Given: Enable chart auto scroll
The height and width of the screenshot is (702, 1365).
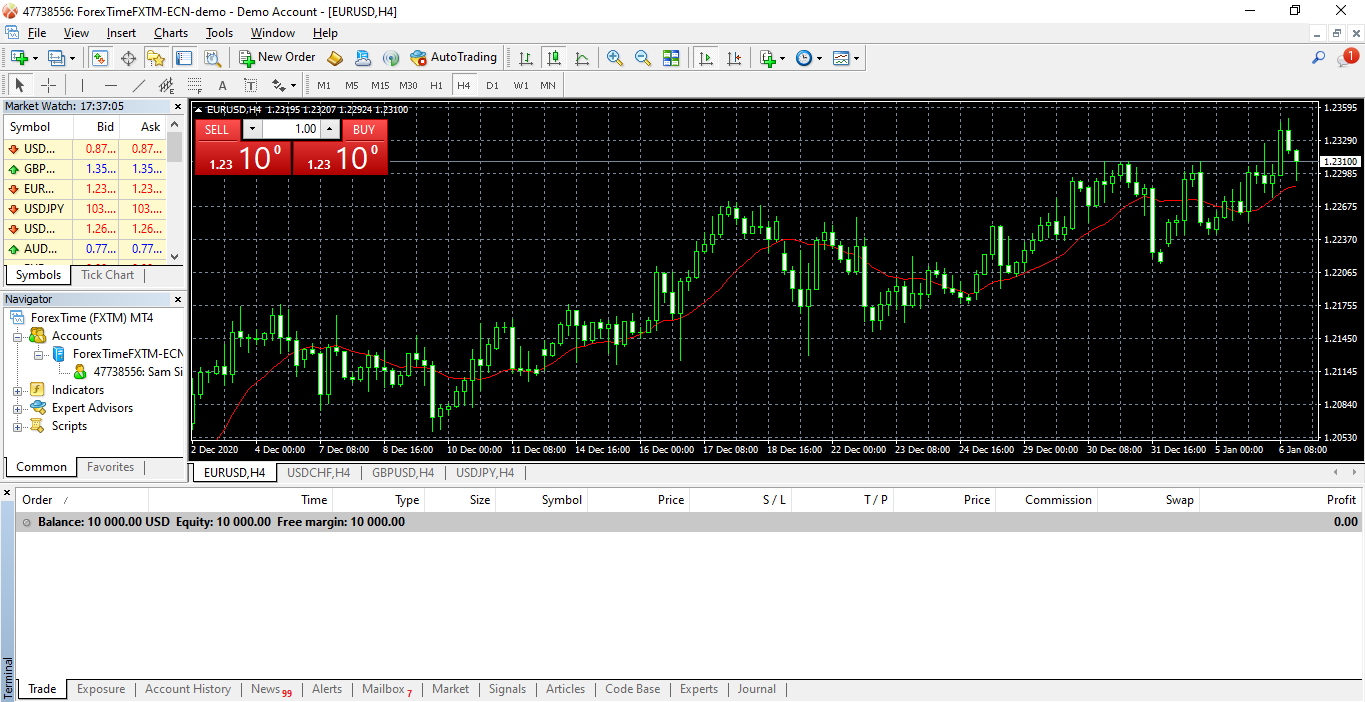Looking at the screenshot, I should (706, 57).
